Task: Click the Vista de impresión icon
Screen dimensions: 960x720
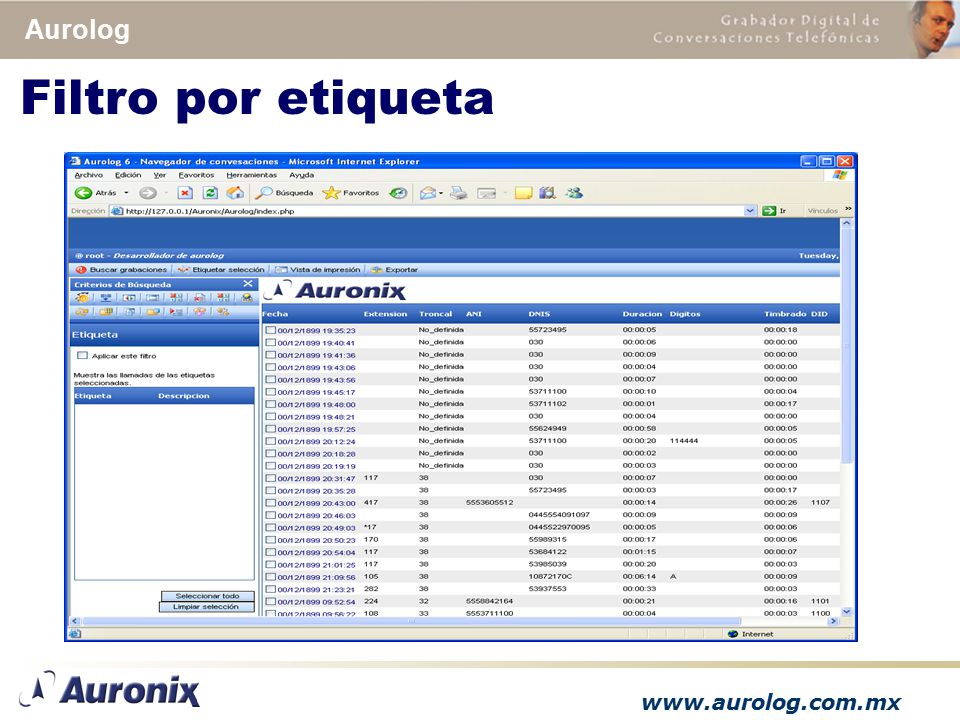Action: (281, 269)
